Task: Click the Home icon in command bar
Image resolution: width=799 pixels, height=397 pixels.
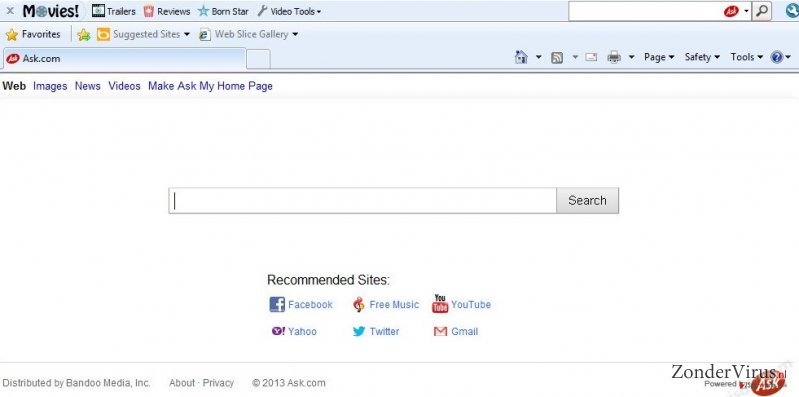Action: 521,57
